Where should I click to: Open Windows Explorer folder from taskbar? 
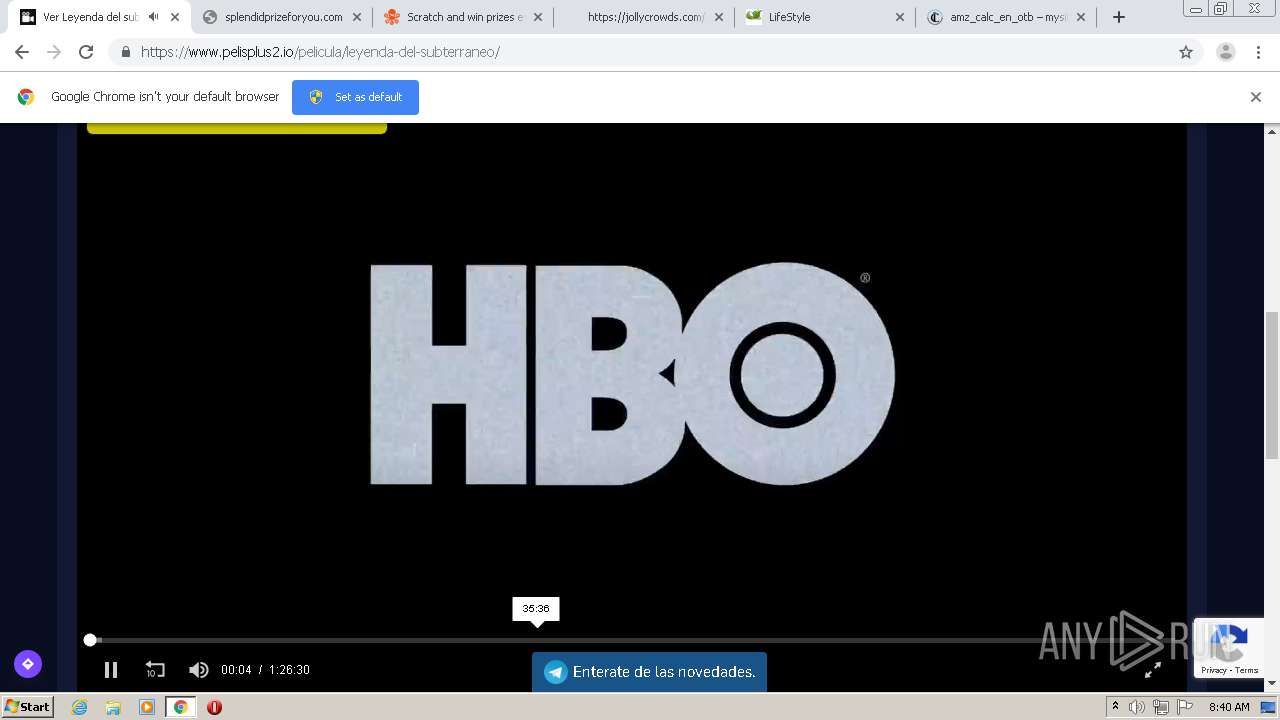(113, 707)
